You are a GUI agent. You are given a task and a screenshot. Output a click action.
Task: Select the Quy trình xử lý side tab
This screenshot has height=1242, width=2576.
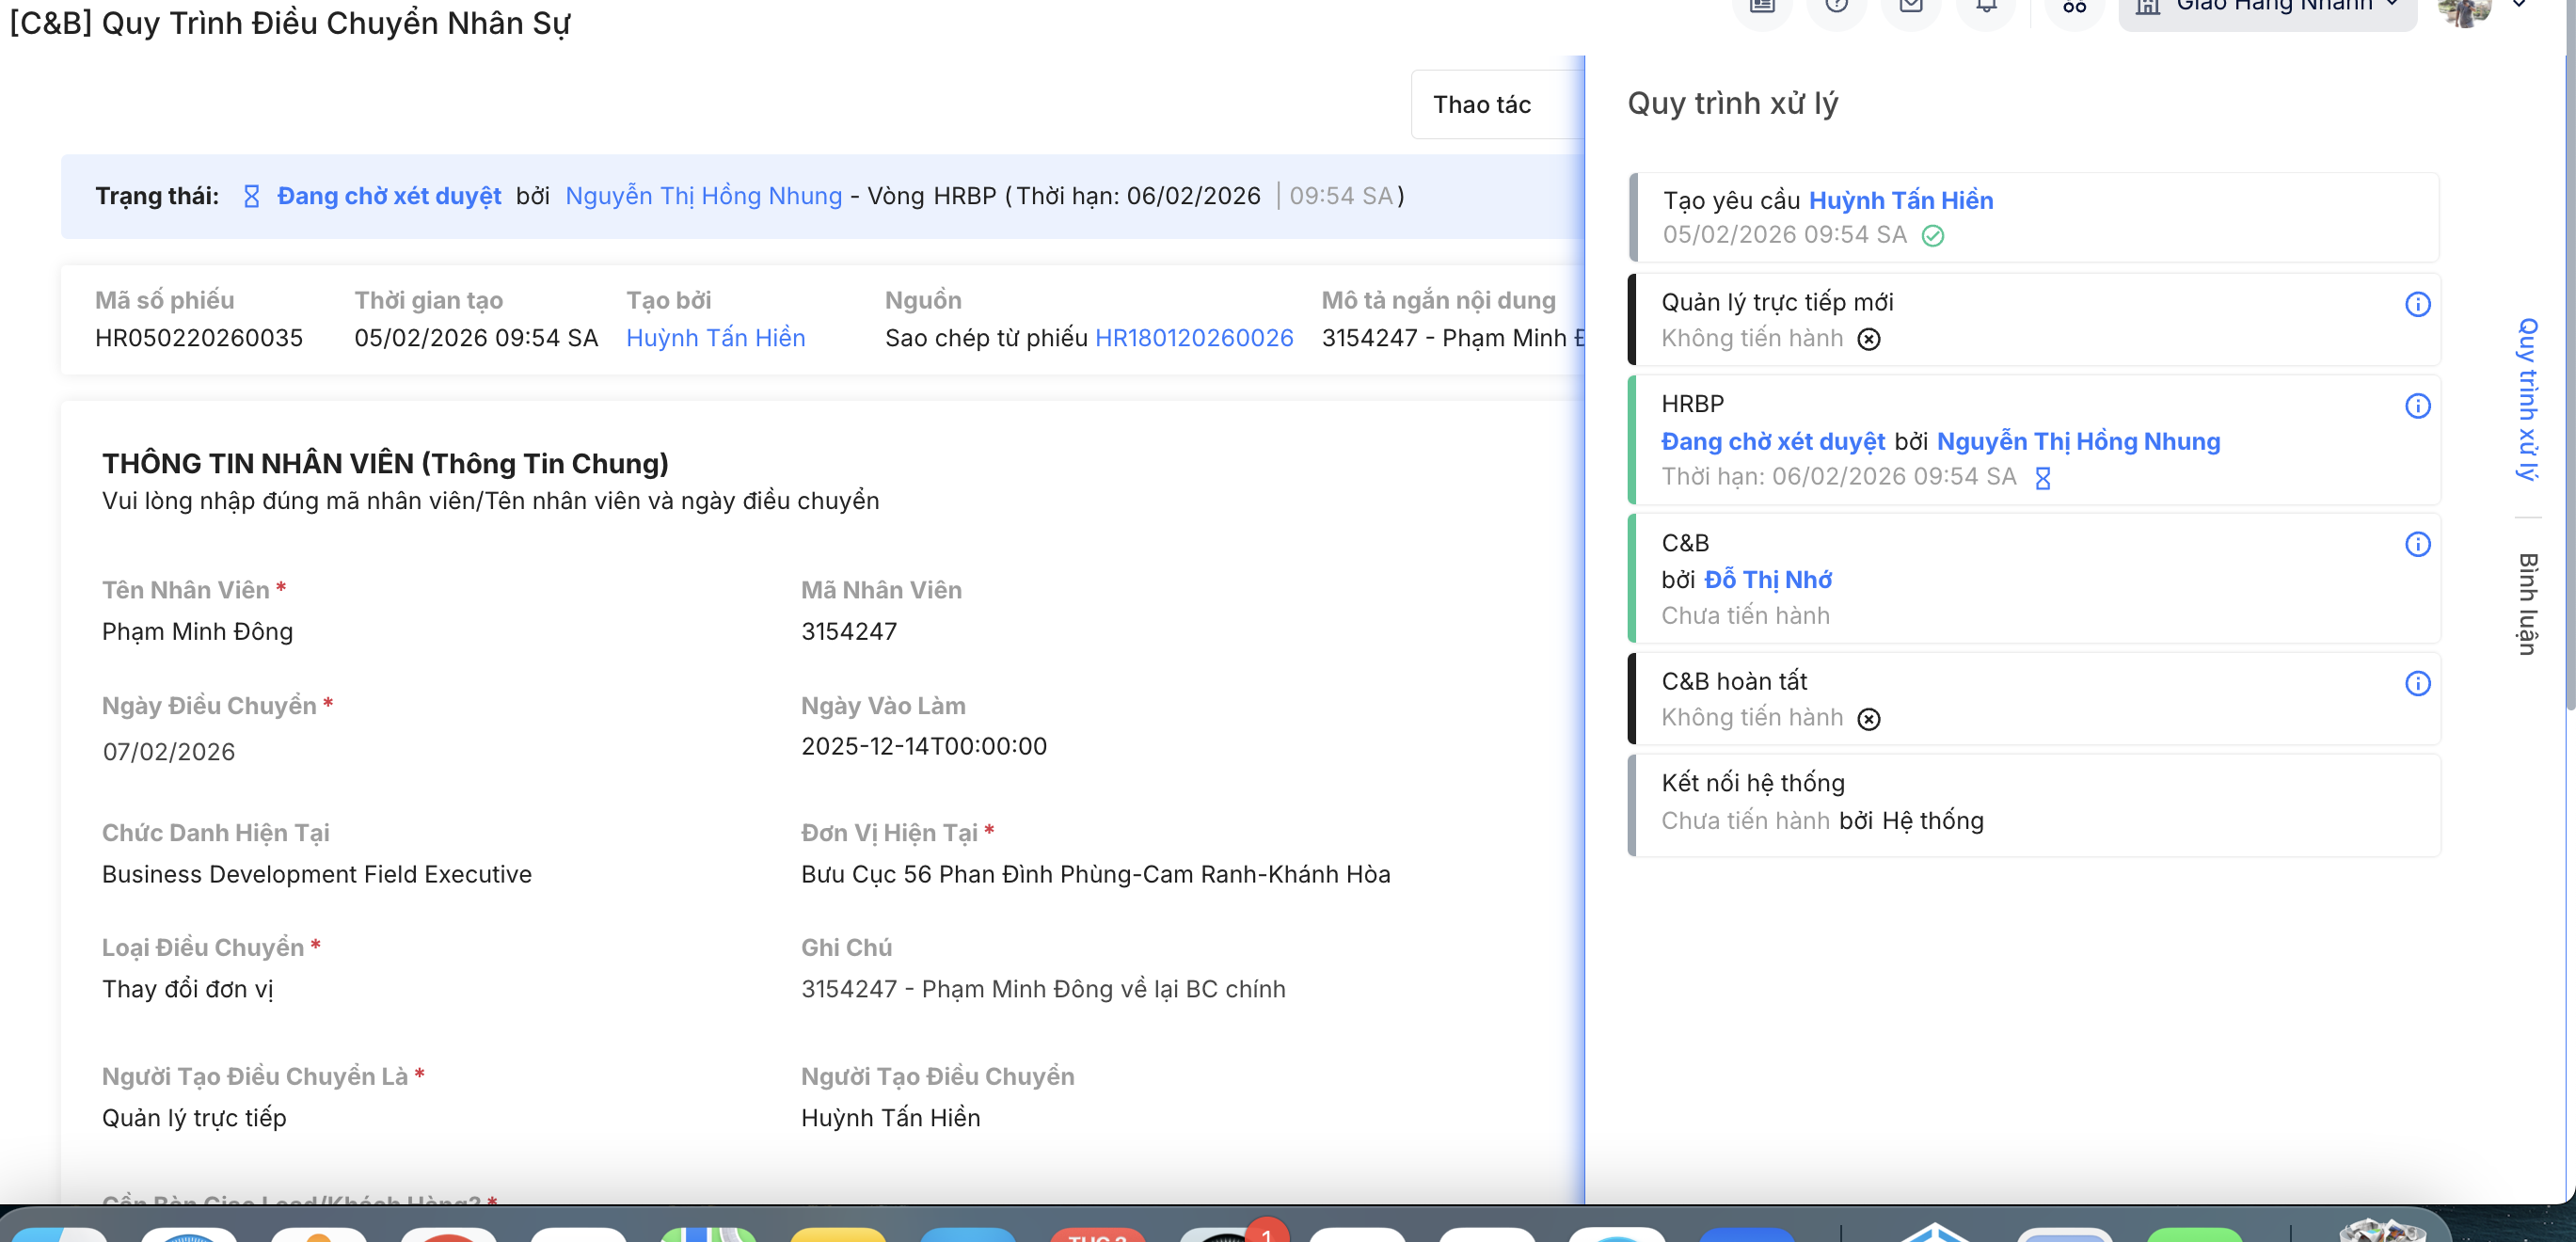(x=2527, y=398)
